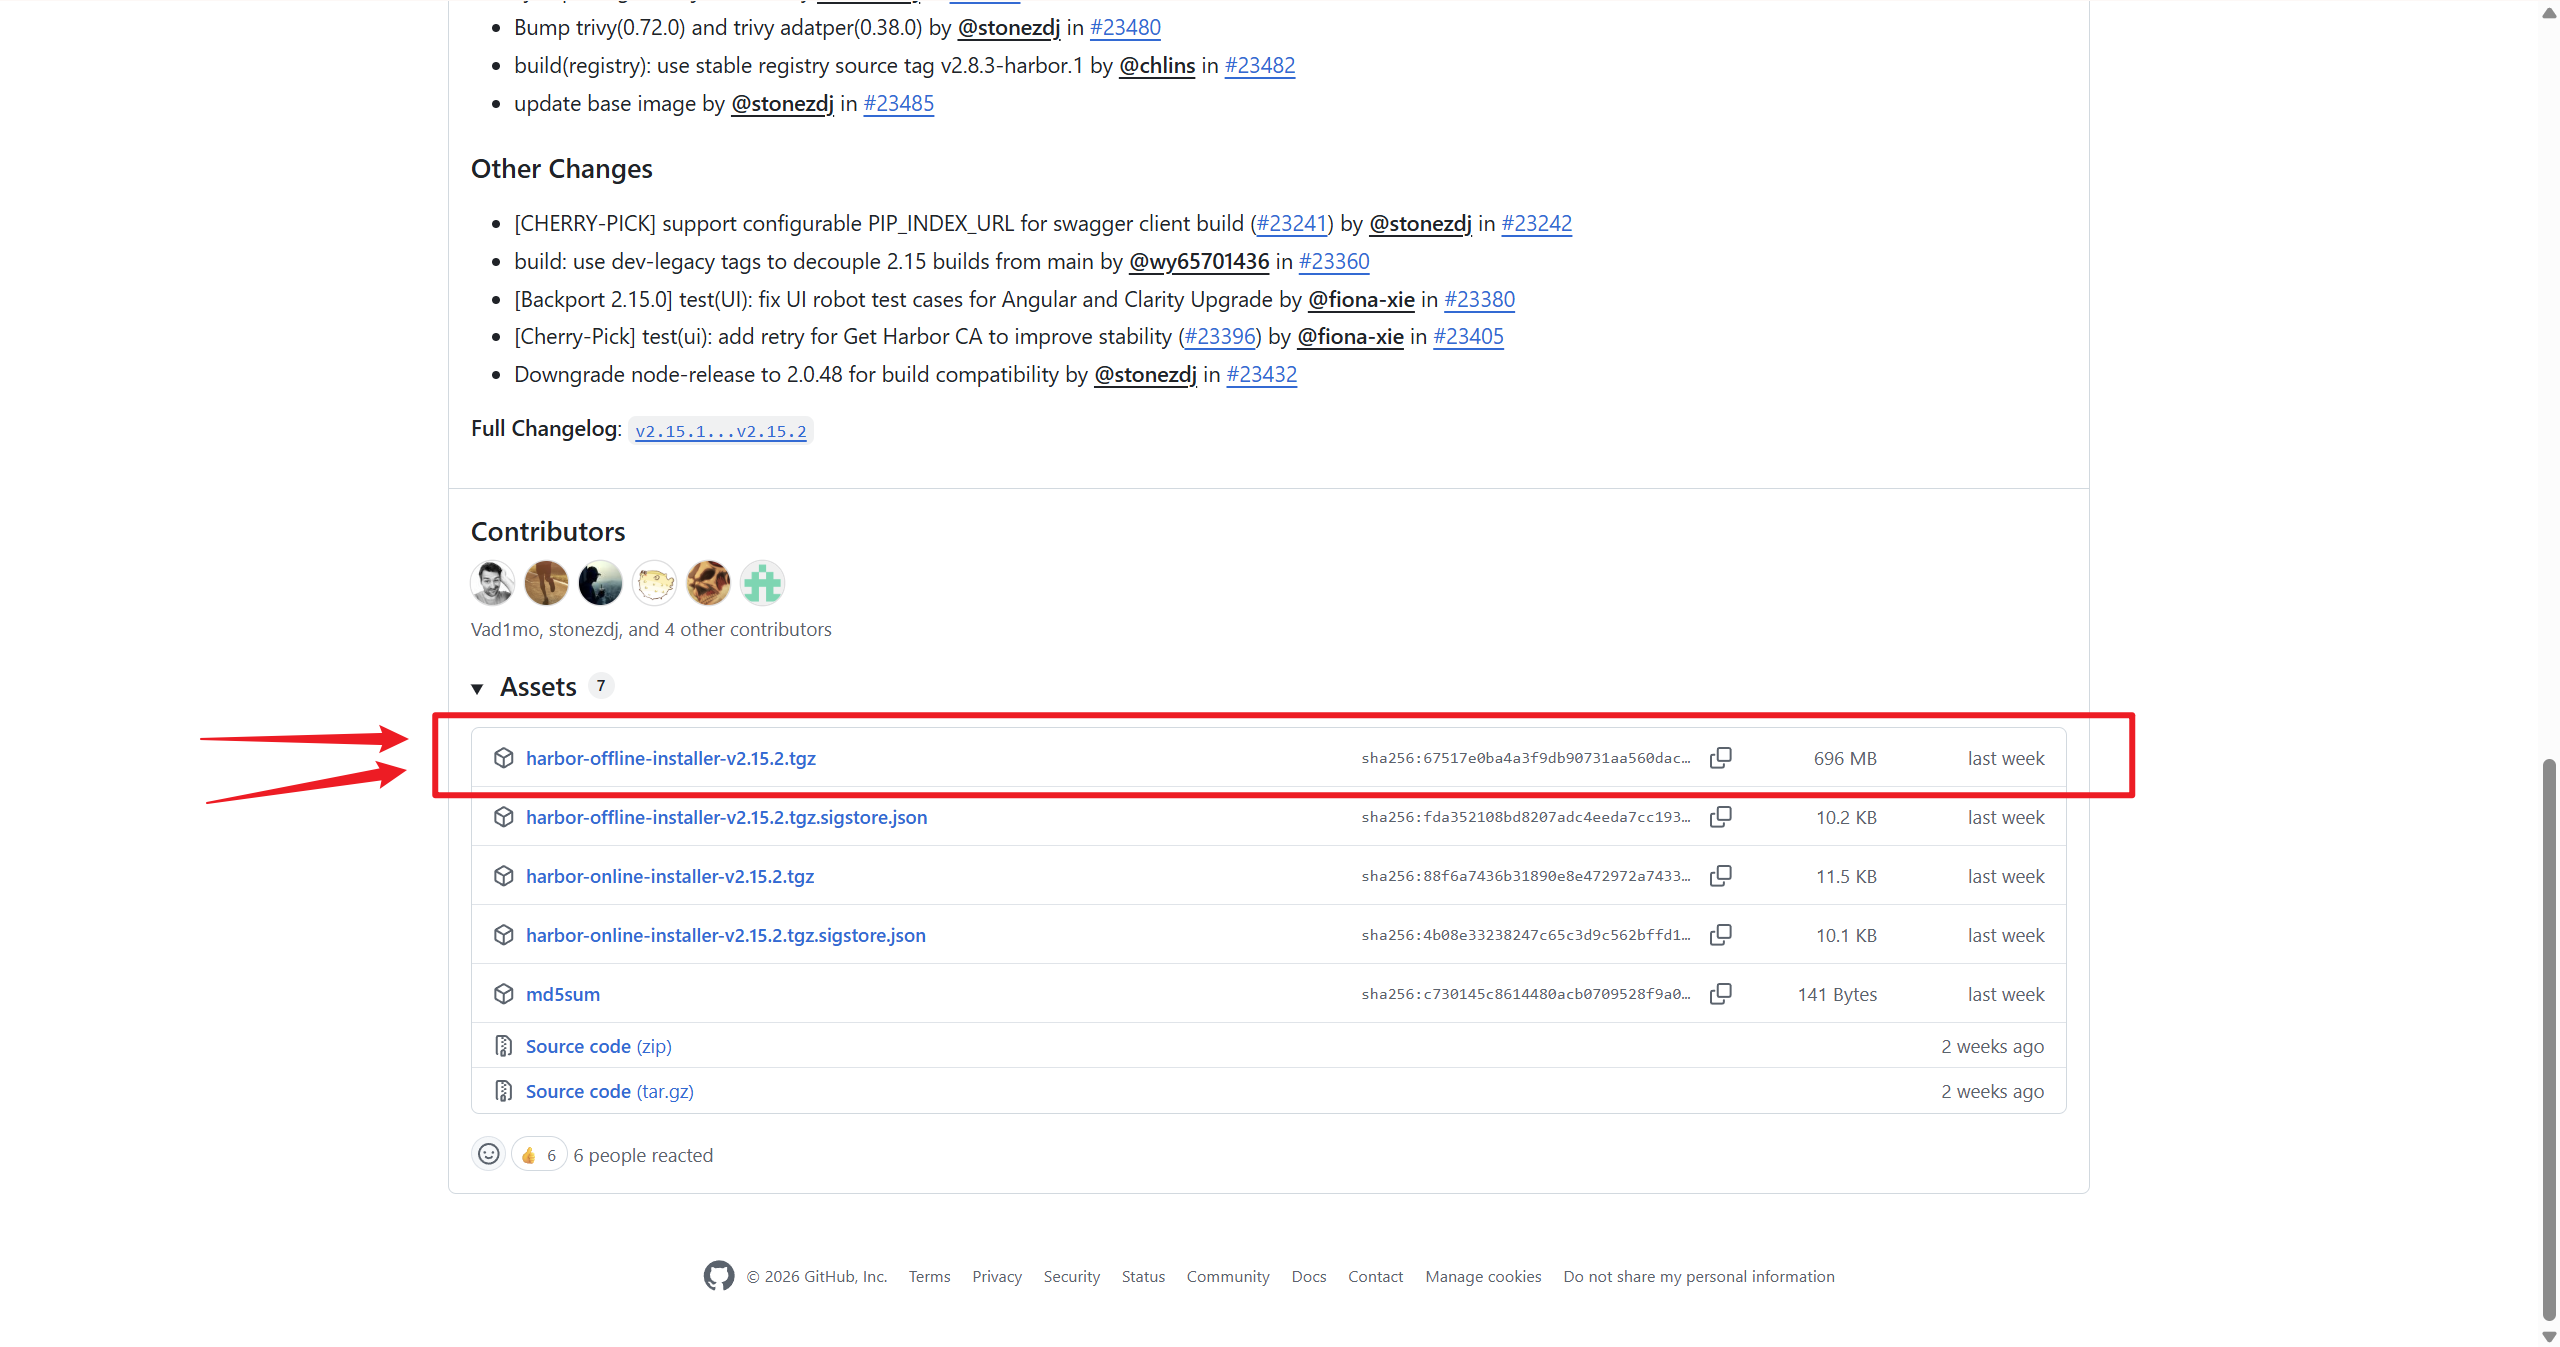Click the "141 Bytes" file size
Viewport: 2560px width, 1347px height.
coord(1837,994)
